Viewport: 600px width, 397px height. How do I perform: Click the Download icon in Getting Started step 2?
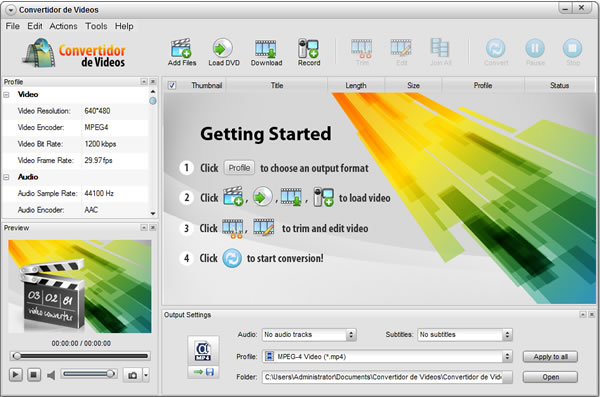point(291,197)
